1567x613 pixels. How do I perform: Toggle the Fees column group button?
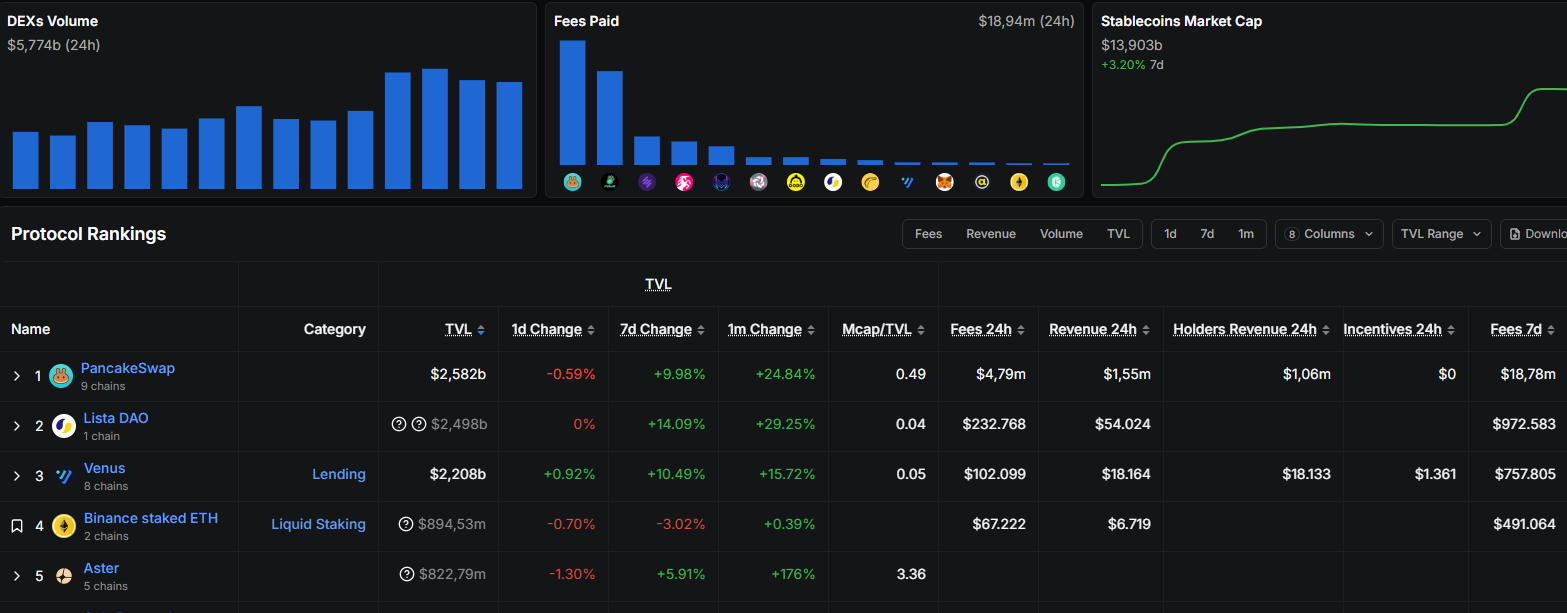[928, 234]
